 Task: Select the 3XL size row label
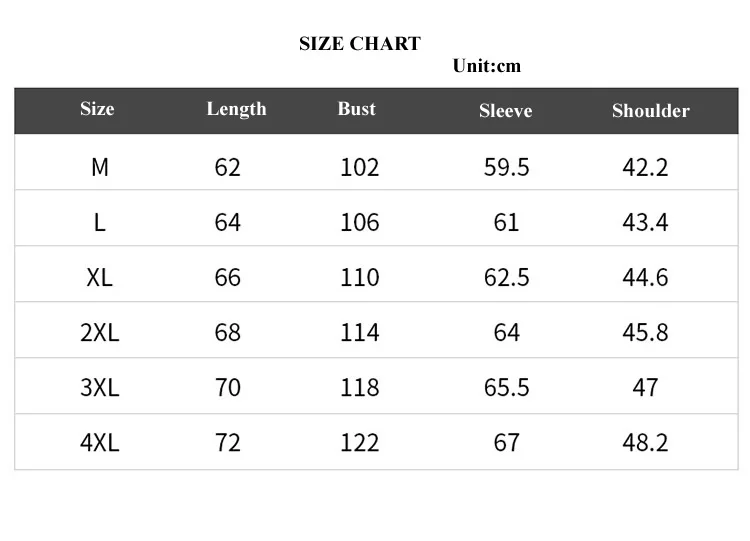point(99,387)
